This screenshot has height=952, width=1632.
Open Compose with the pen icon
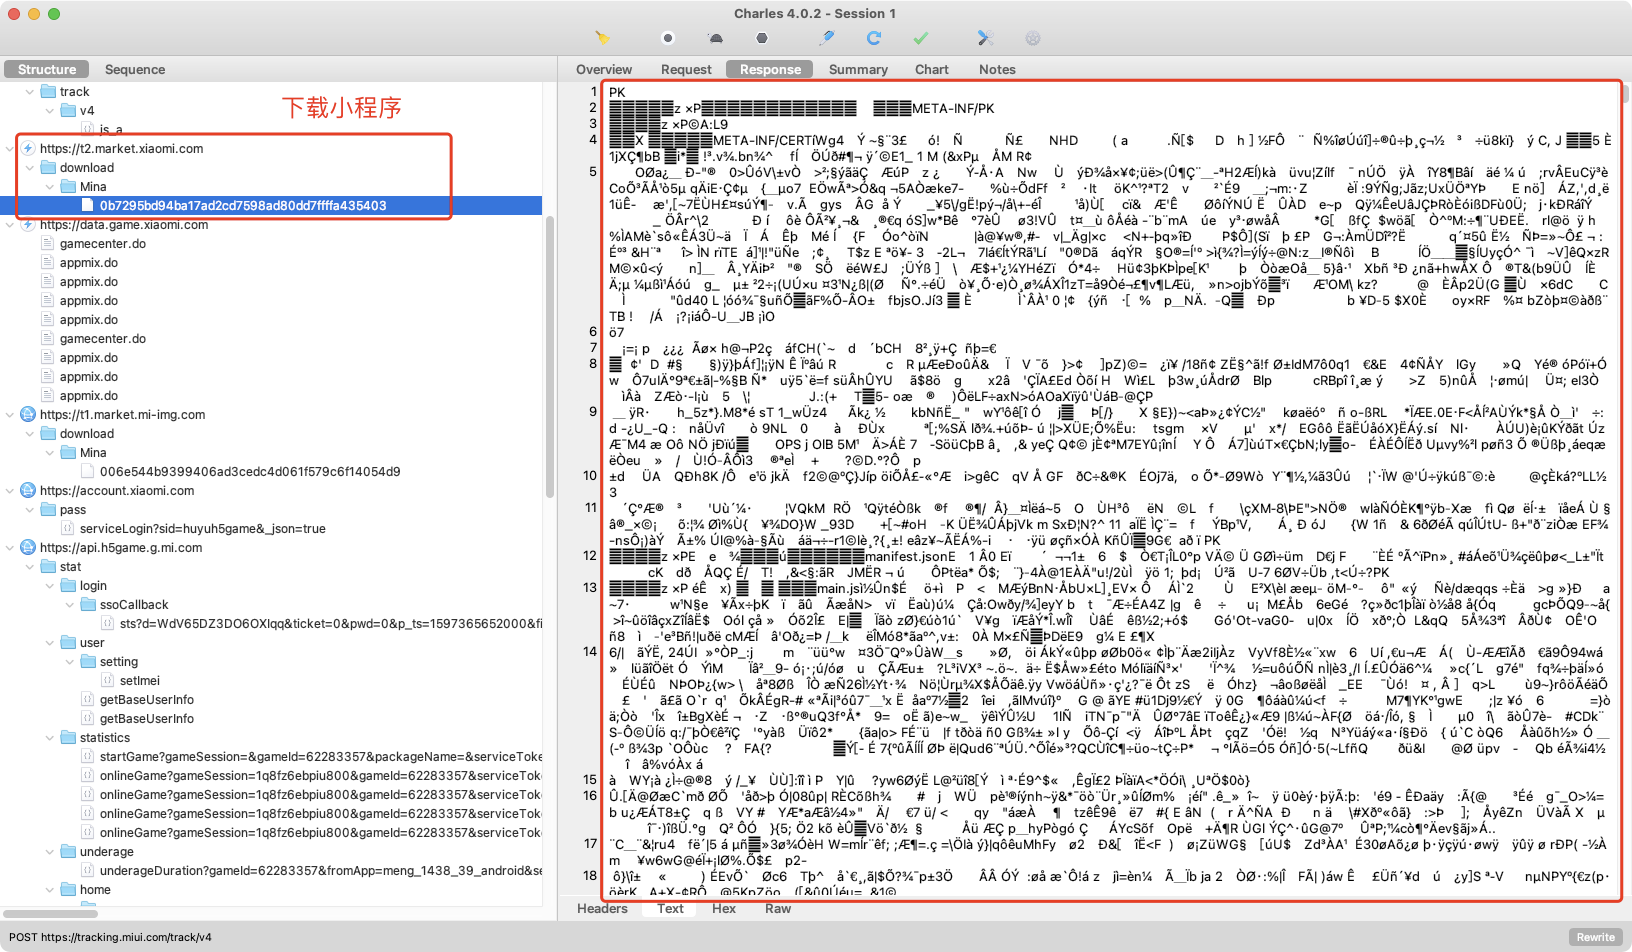(827, 38)
